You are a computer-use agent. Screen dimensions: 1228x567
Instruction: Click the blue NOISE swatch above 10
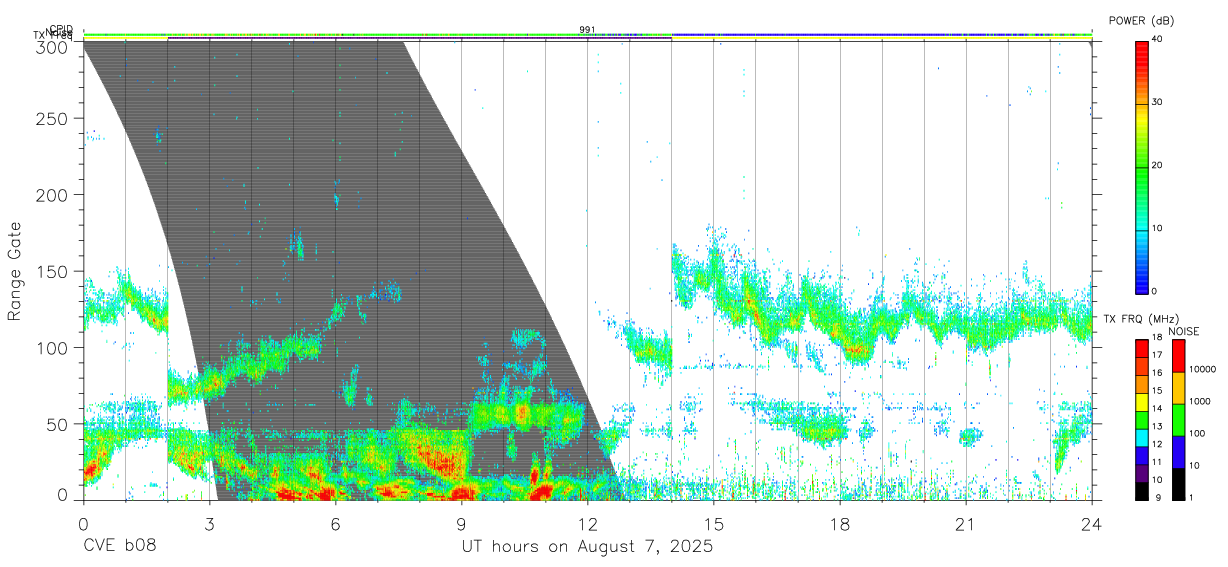tap(1178, 451)
